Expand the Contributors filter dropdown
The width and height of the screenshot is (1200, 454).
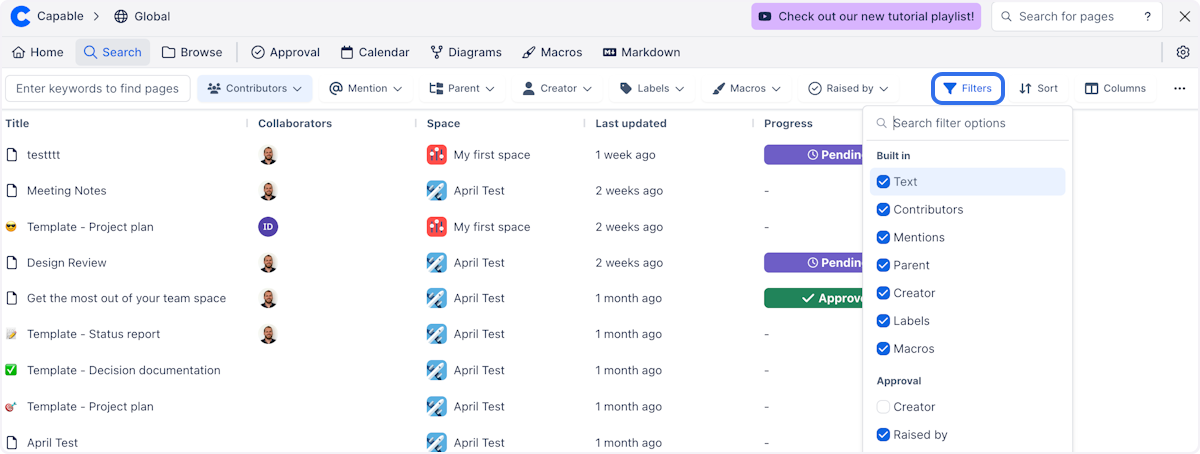255,88
